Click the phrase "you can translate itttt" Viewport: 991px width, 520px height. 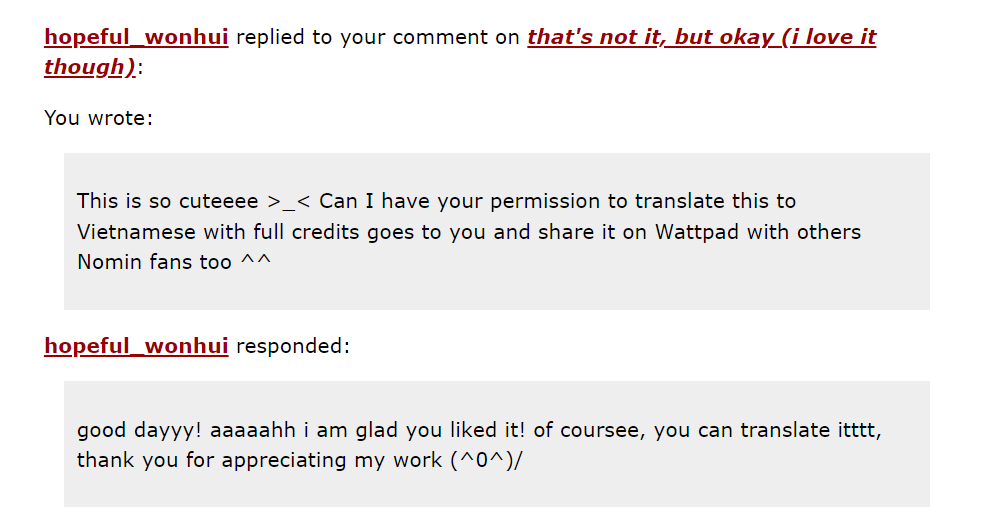point(767,430)
